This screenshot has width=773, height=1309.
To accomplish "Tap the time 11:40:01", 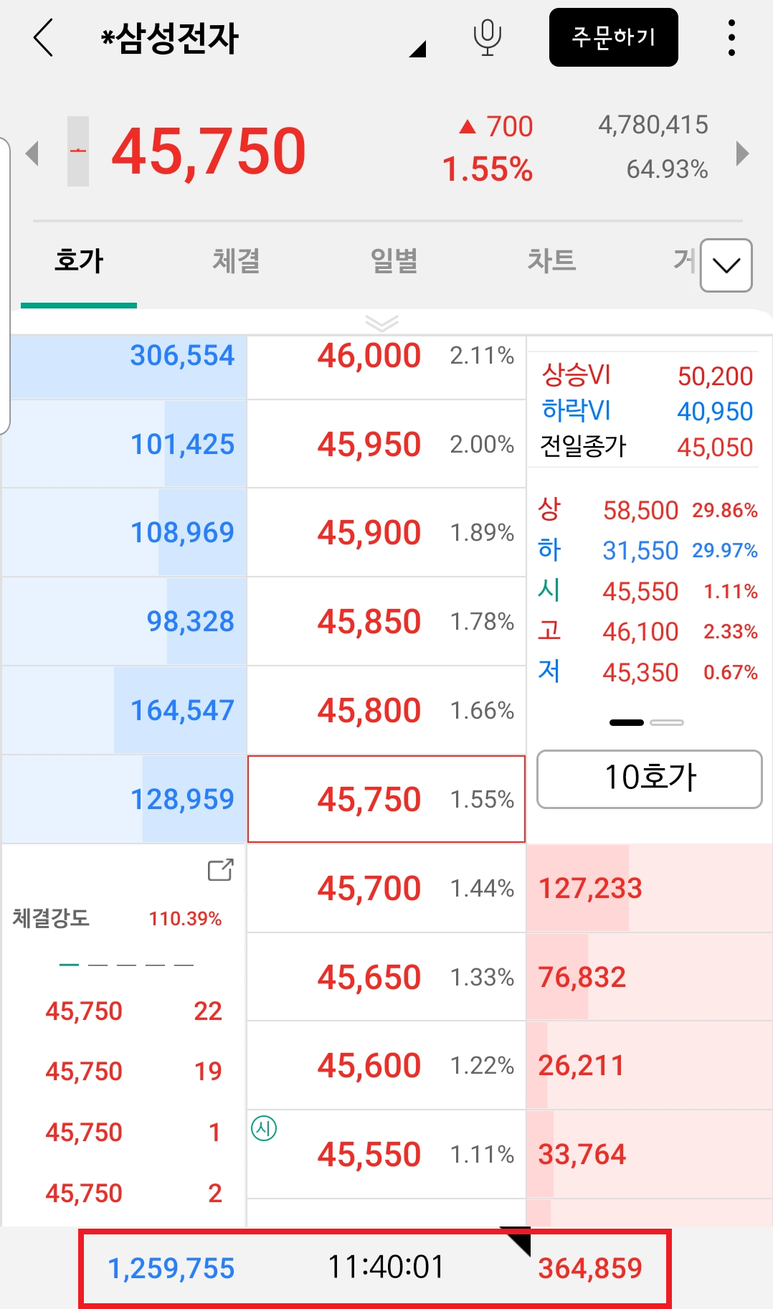I will tap(385, 1268).
